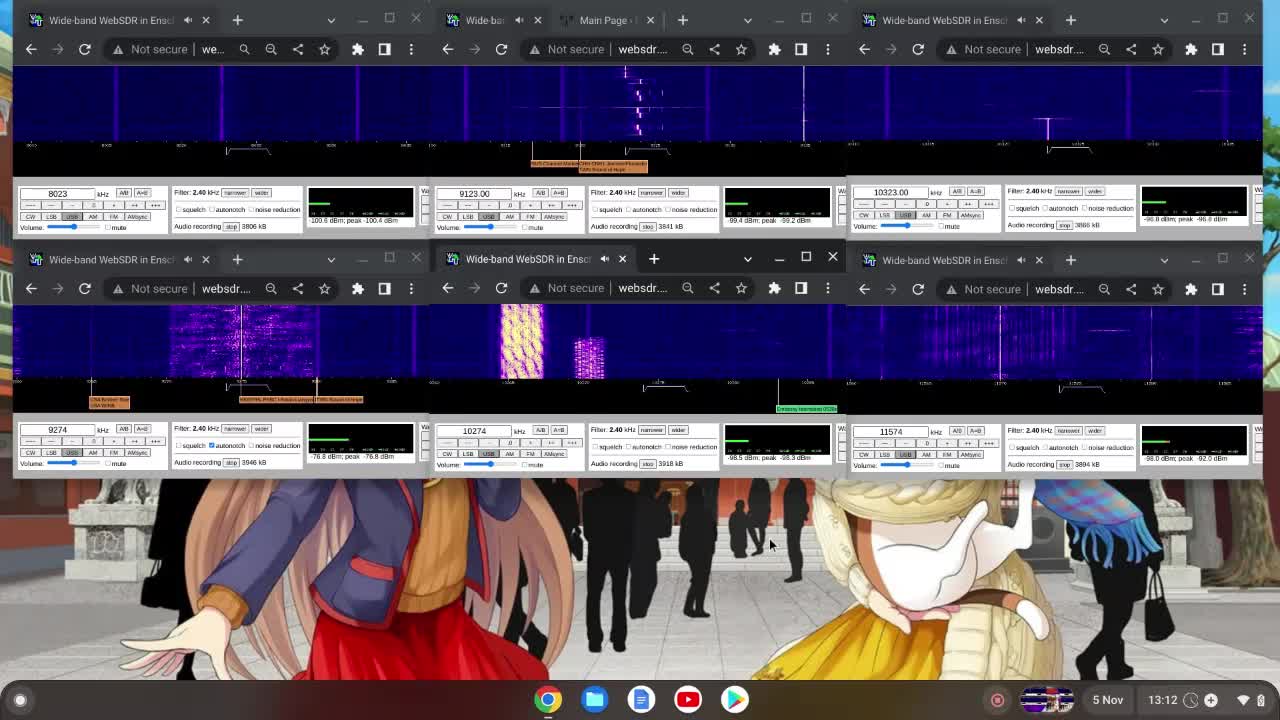Stop audio recording in the 9123 kHz window
1280x720 pixels.
point(648,227)
